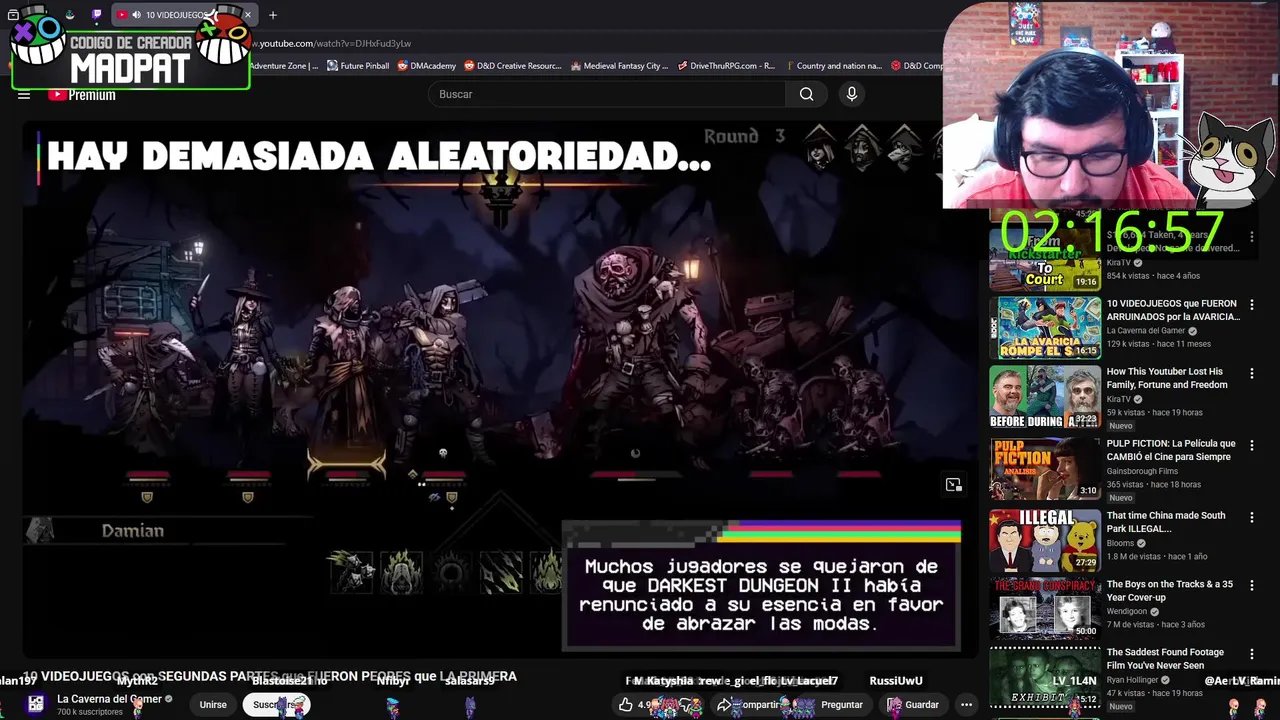Viewport: 1280px width, 720px height.
Task: Click the browser address bar URL
Action: 330,43
